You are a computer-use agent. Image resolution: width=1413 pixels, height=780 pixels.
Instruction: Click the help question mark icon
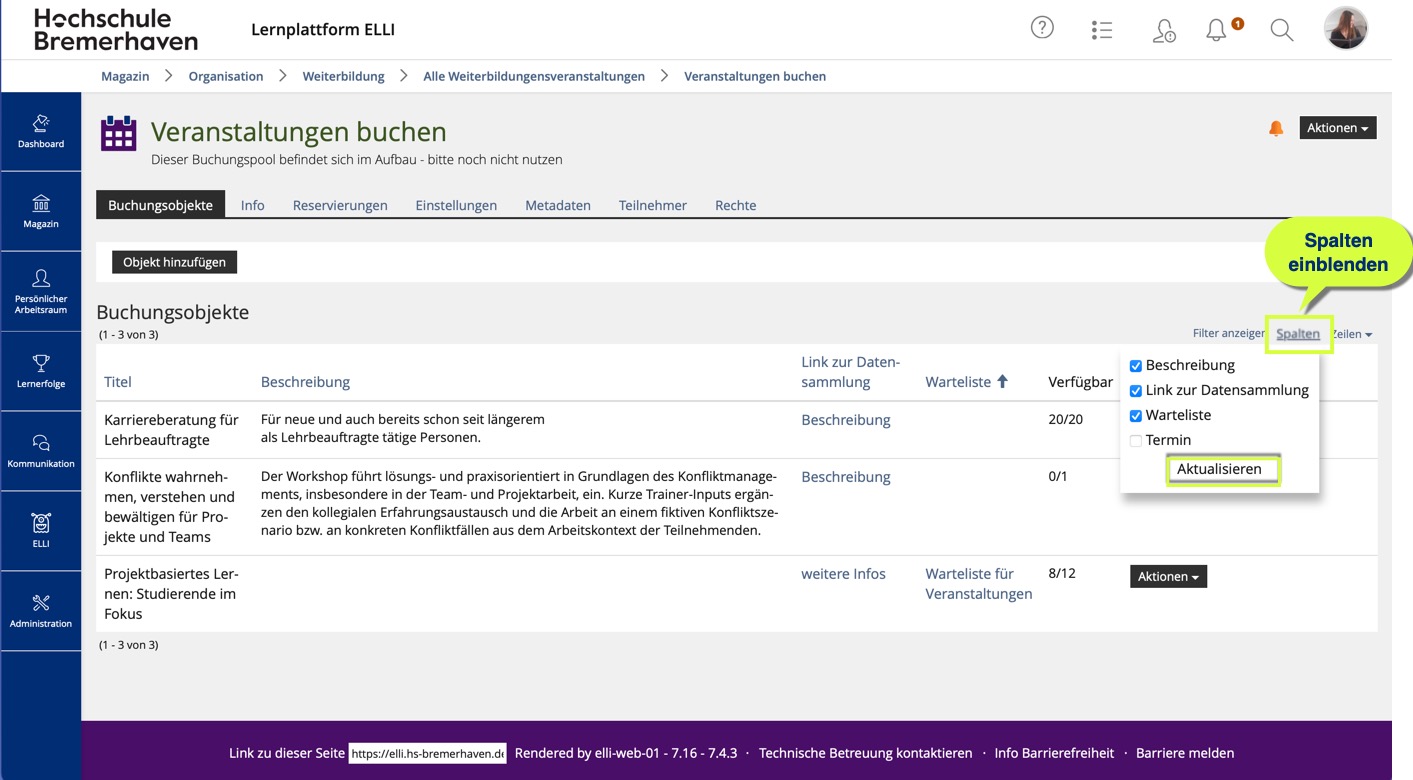click(x=1042, y=29)
